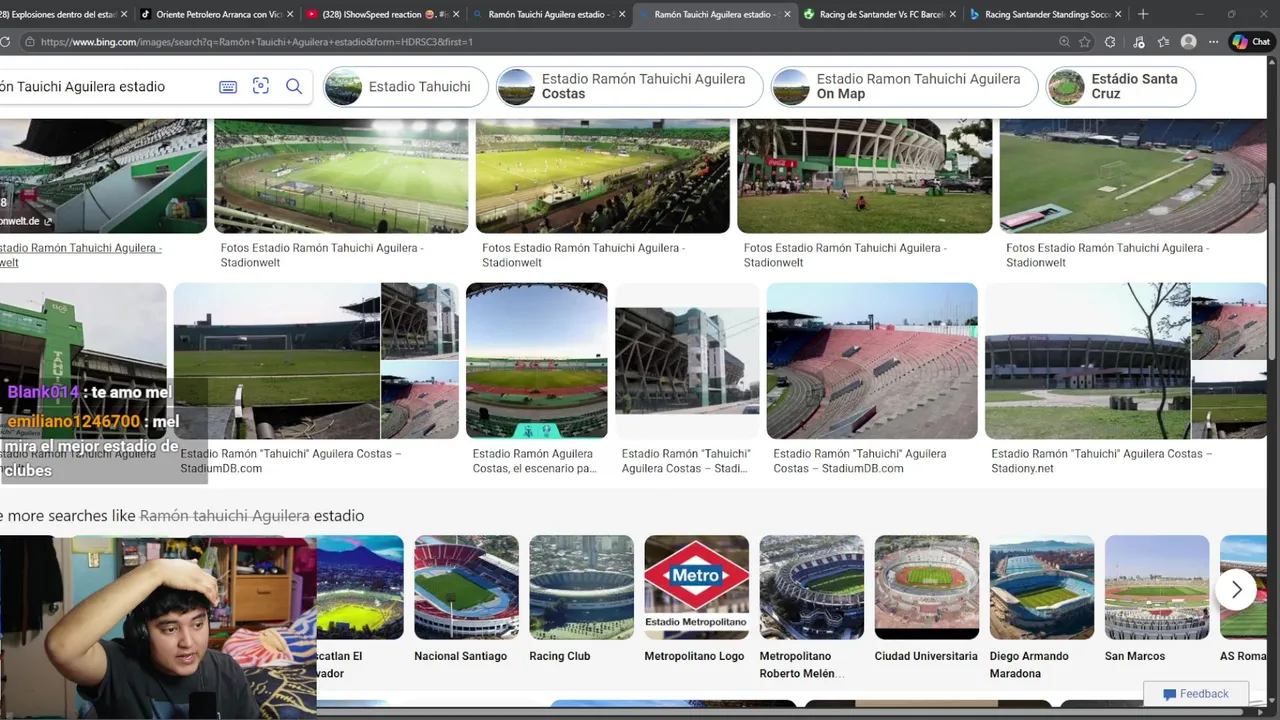Click the vertical page scrollbar
Viewport: 1280px width, 720px height.
pyautogui.click(x=1273, y=270)
